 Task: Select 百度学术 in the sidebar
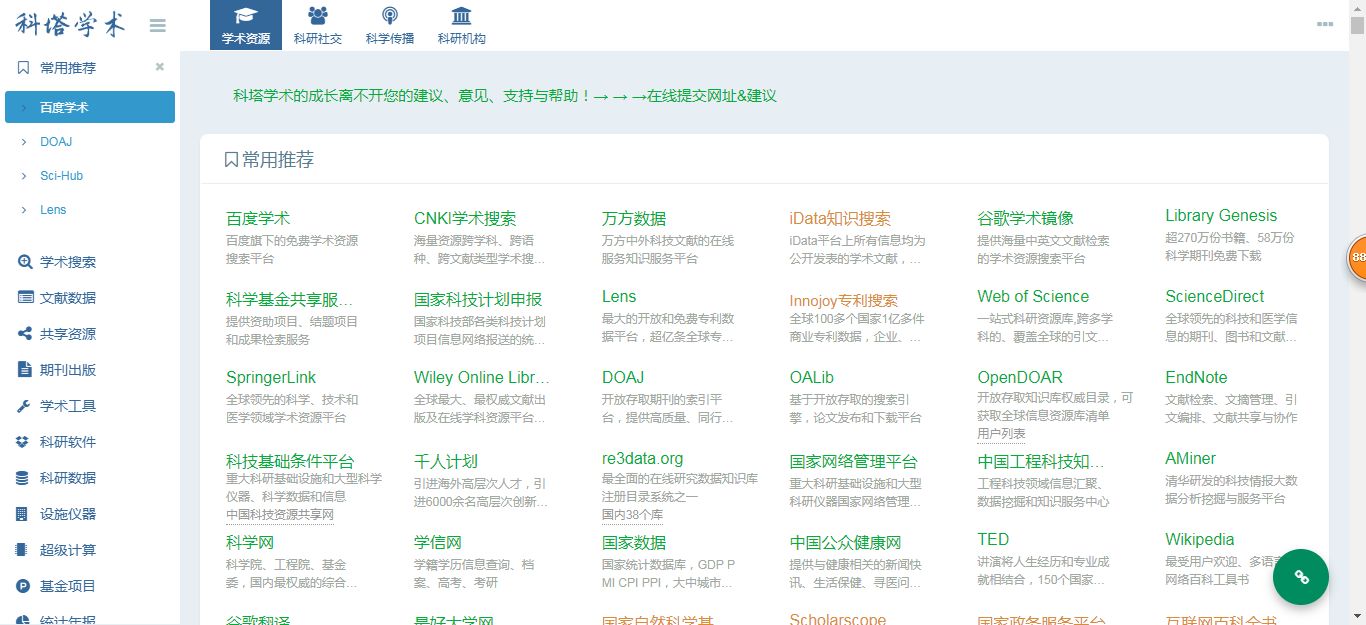tap(90, 107)
